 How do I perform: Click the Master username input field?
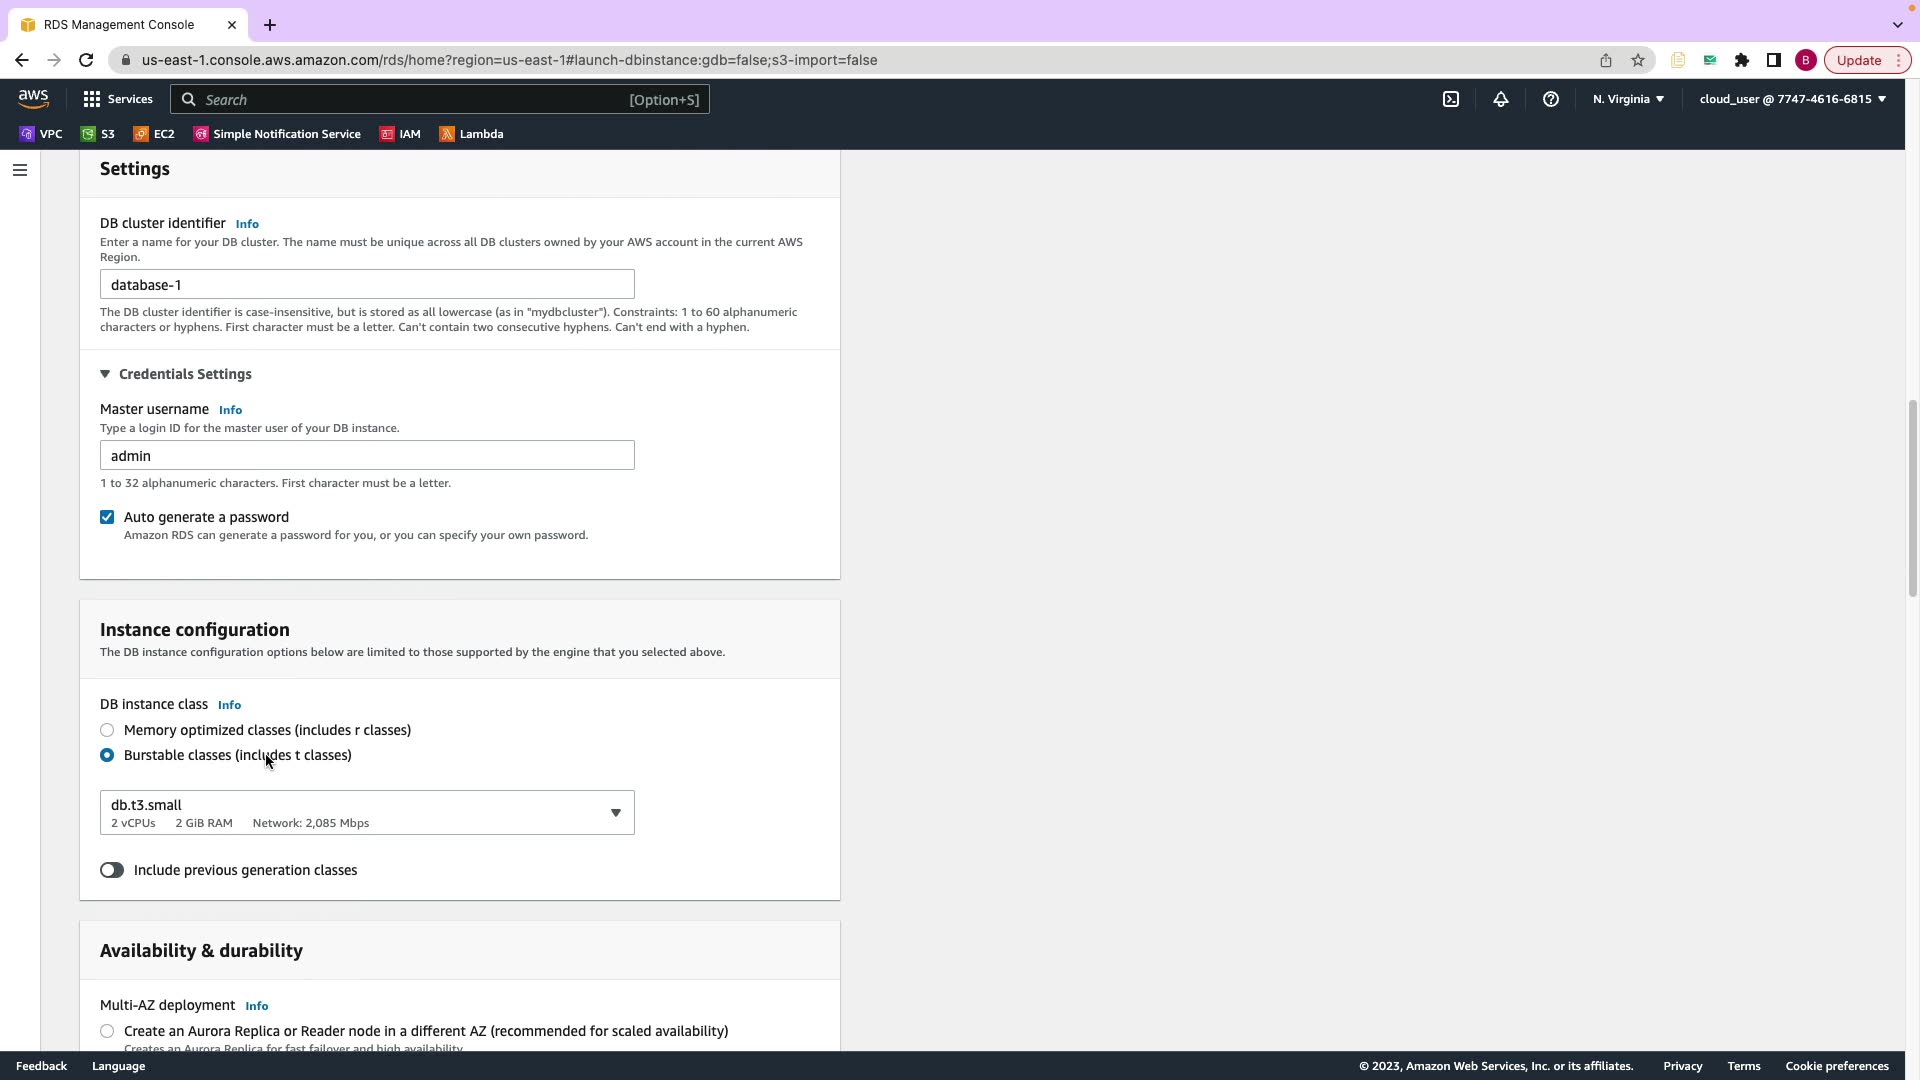[367, 456]
